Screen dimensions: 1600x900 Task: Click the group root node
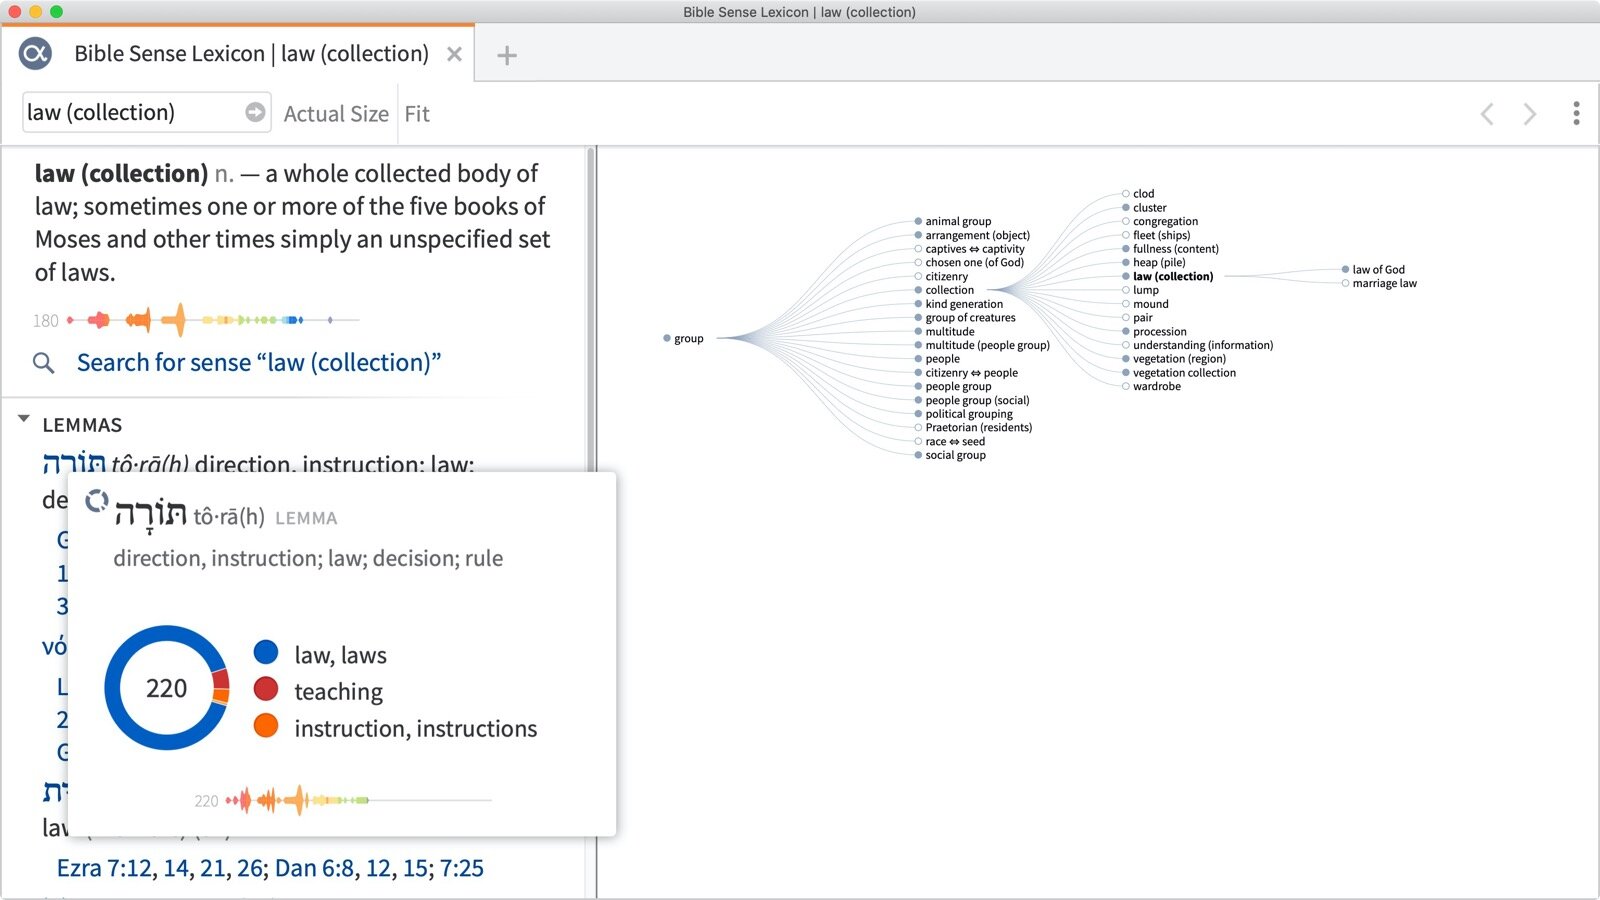[684, 338]
